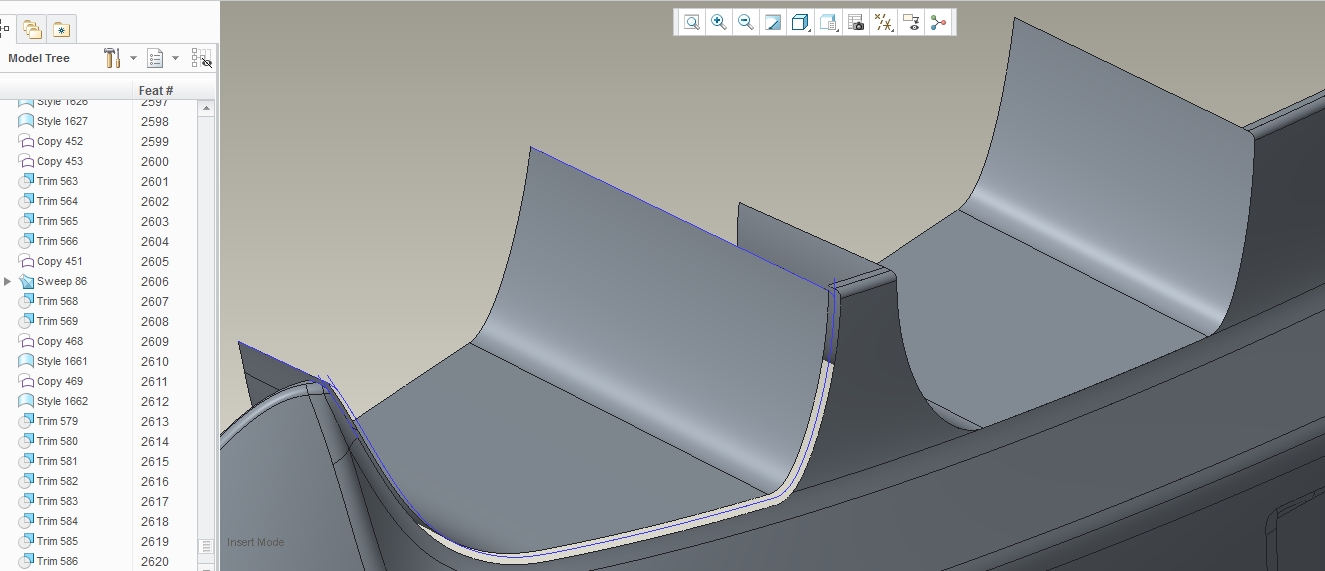The height and width of the screenshot is (571, 1325).
Task: Select the Trim 582 feature
Action: coord(57,481)
